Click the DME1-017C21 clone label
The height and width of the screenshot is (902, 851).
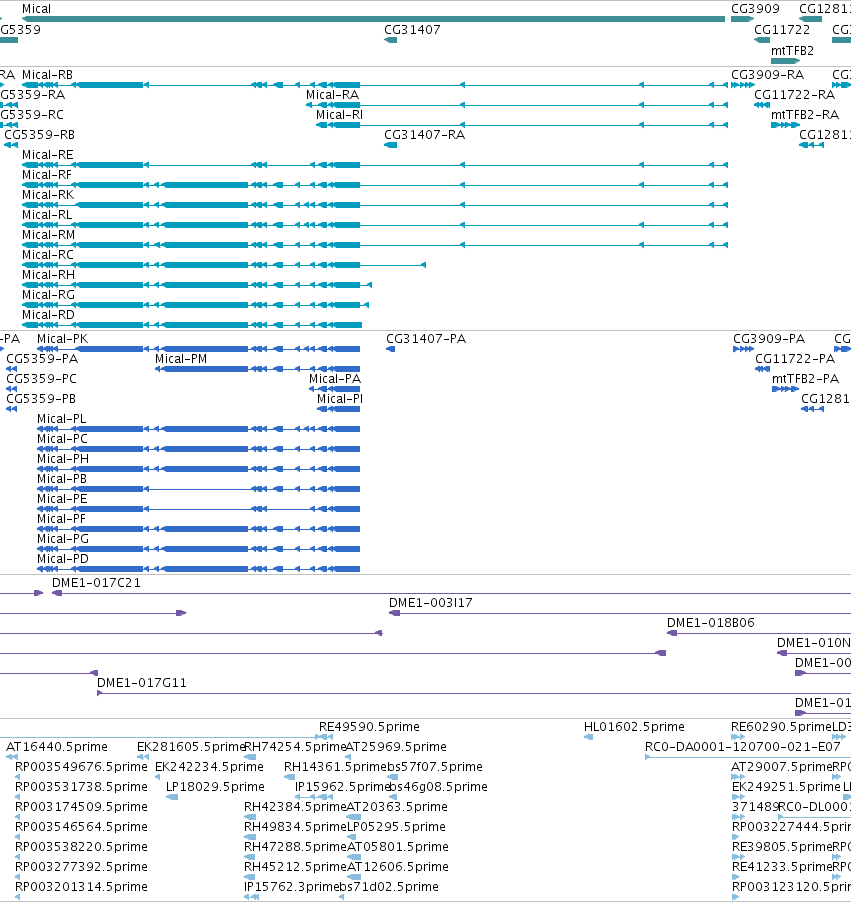point(96,583)
